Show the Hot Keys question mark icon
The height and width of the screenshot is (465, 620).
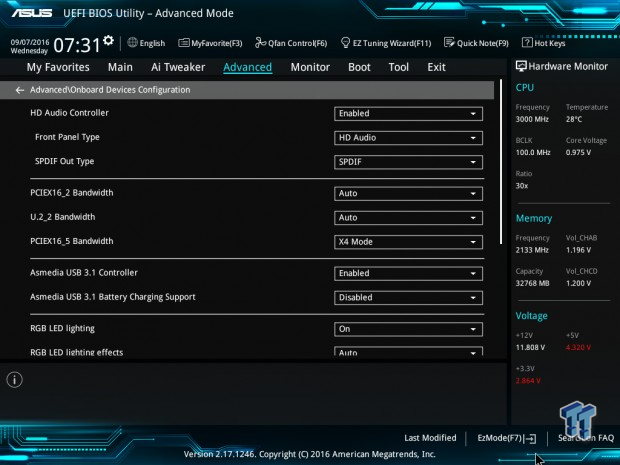(527, 42)
